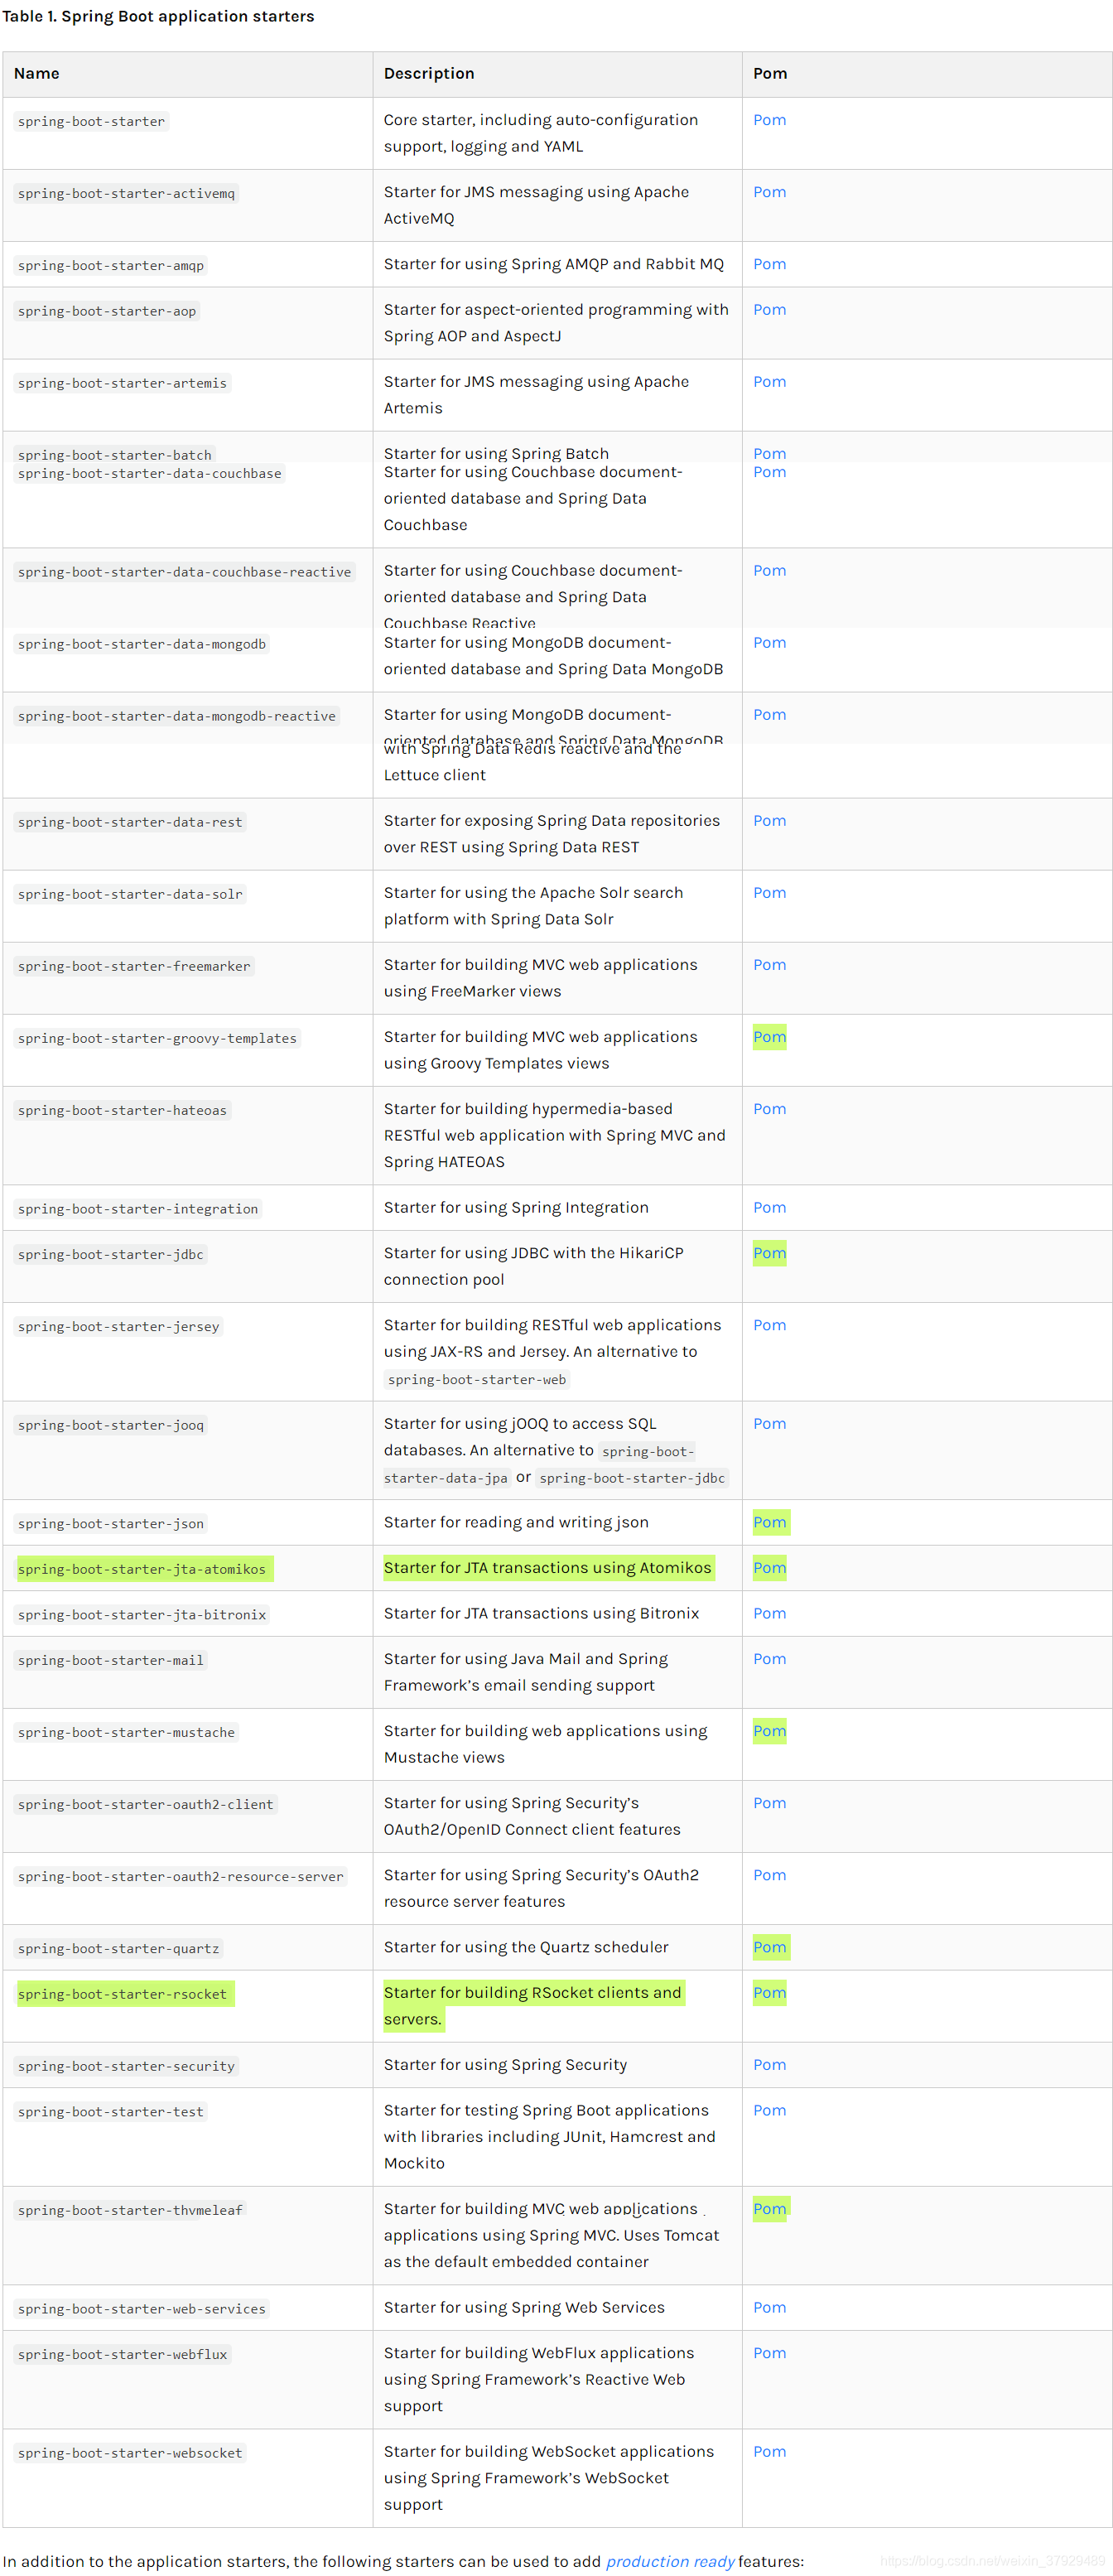Image resolution: width=1113 pixels, height=2576 pixels.
Task: Open the Pom link for spring-boot-starter-security
Action: pyautogui.click(x=769, y=2065)
